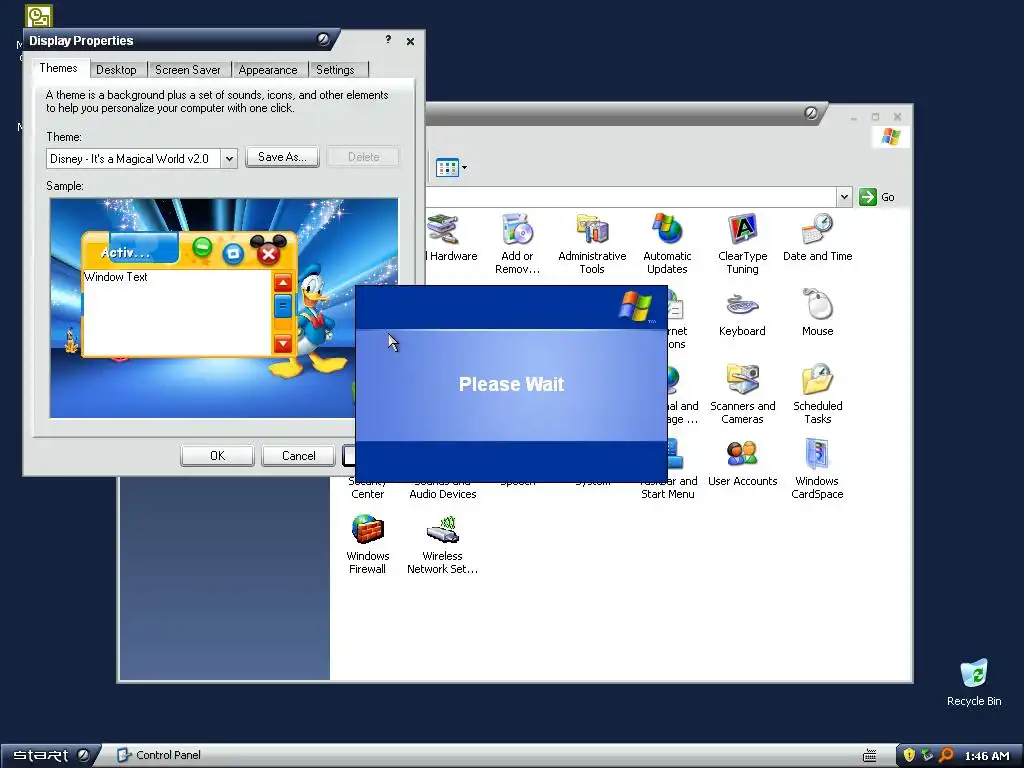Image resolution: width=1024 pixels, height=768 pixels.
Task: Open the Views toolbar button in Control Panel
Action: click(x=451, y=168)
